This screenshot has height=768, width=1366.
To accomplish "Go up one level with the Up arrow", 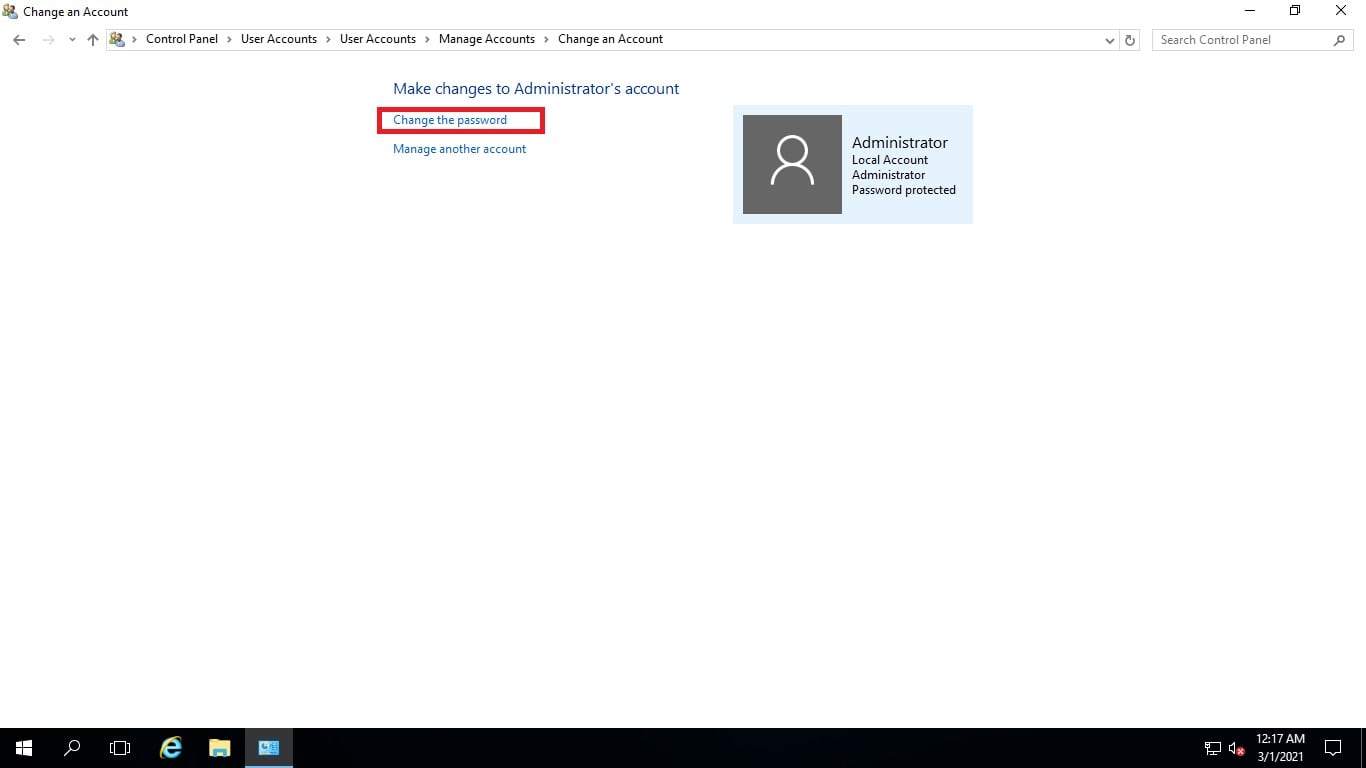I will point(93,40).
